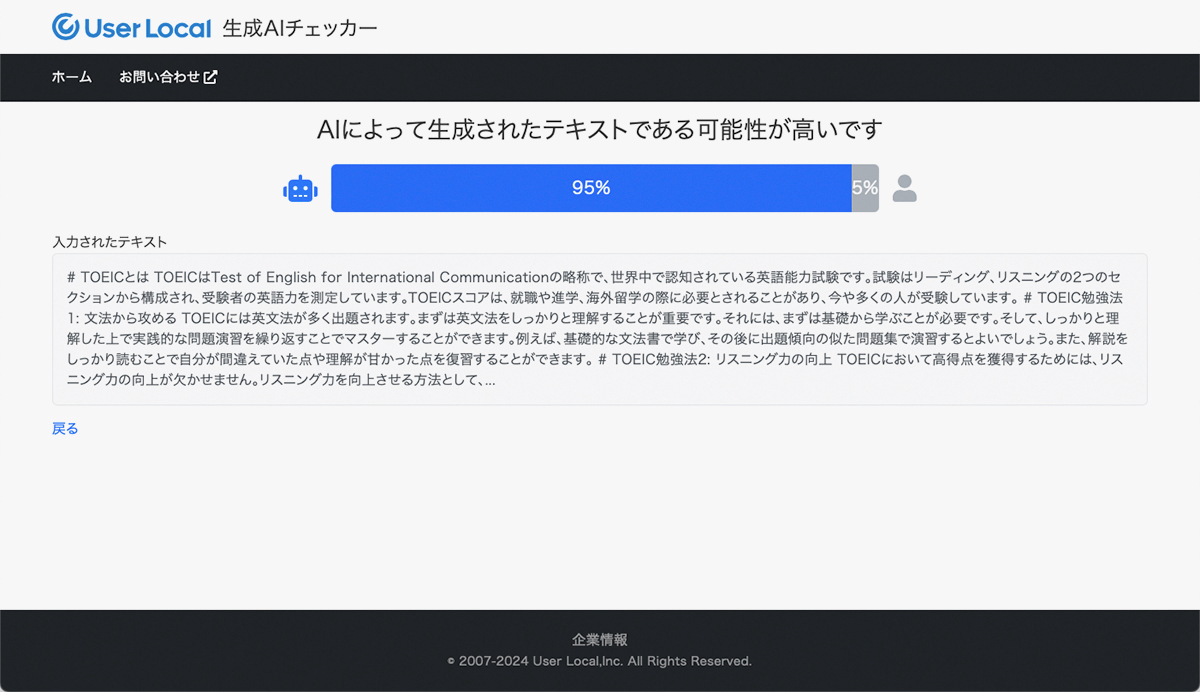Click the copyright 2007-2024 User Local text
This screenshot has width=1200, height=692.
coord(599,661)
